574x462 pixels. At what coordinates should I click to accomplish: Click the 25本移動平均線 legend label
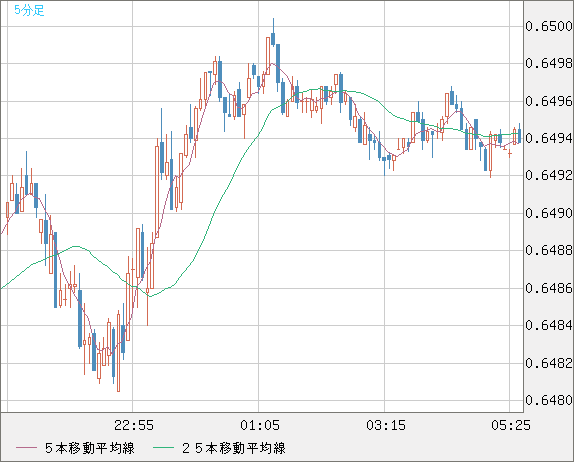pos(234,448)
